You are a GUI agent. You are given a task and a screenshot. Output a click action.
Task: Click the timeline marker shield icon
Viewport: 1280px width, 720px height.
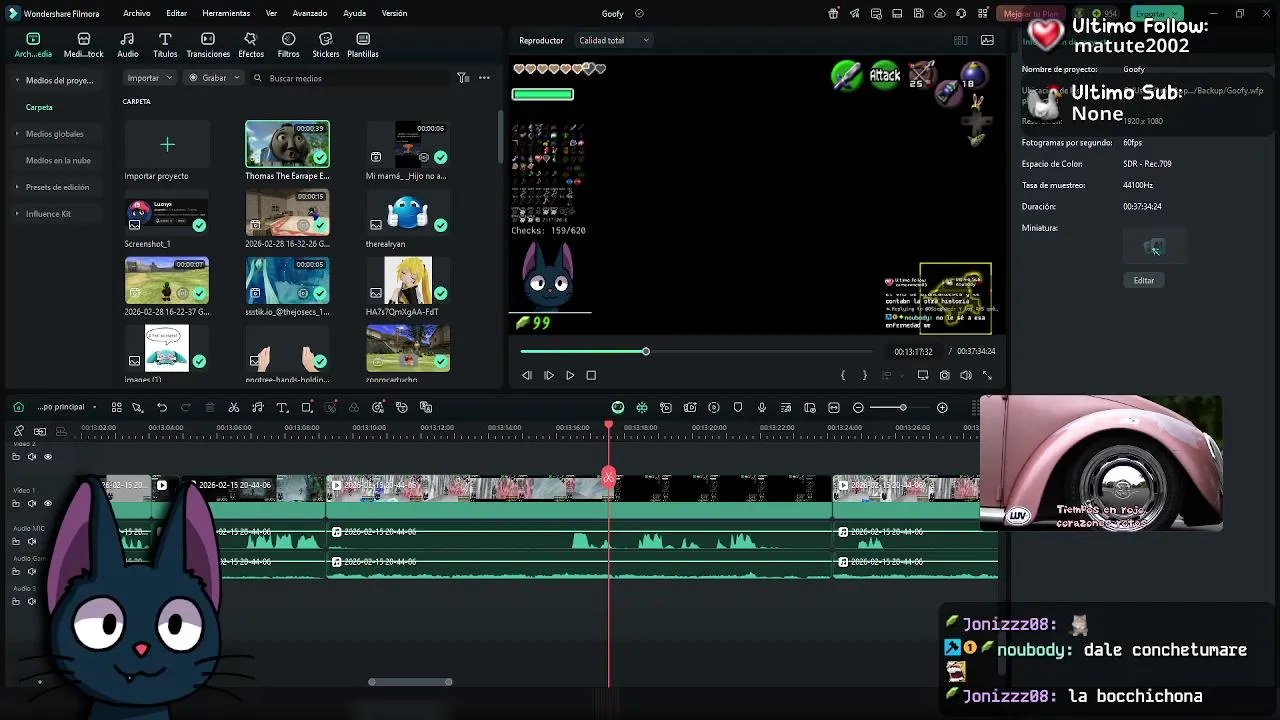pyautogui.click(x=738, y=407)
